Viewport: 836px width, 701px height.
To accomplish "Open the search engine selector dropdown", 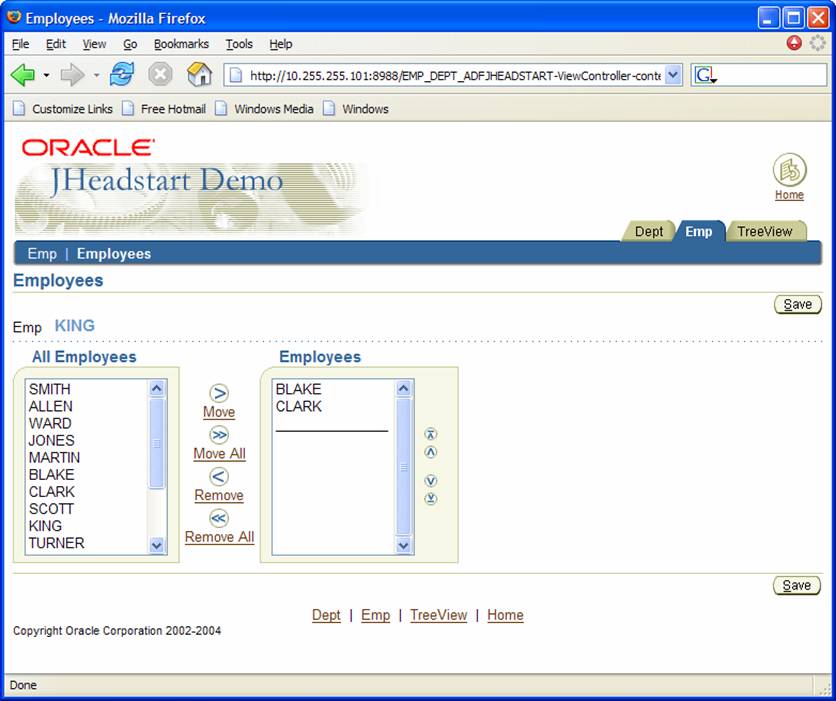I will coord(706,76).
